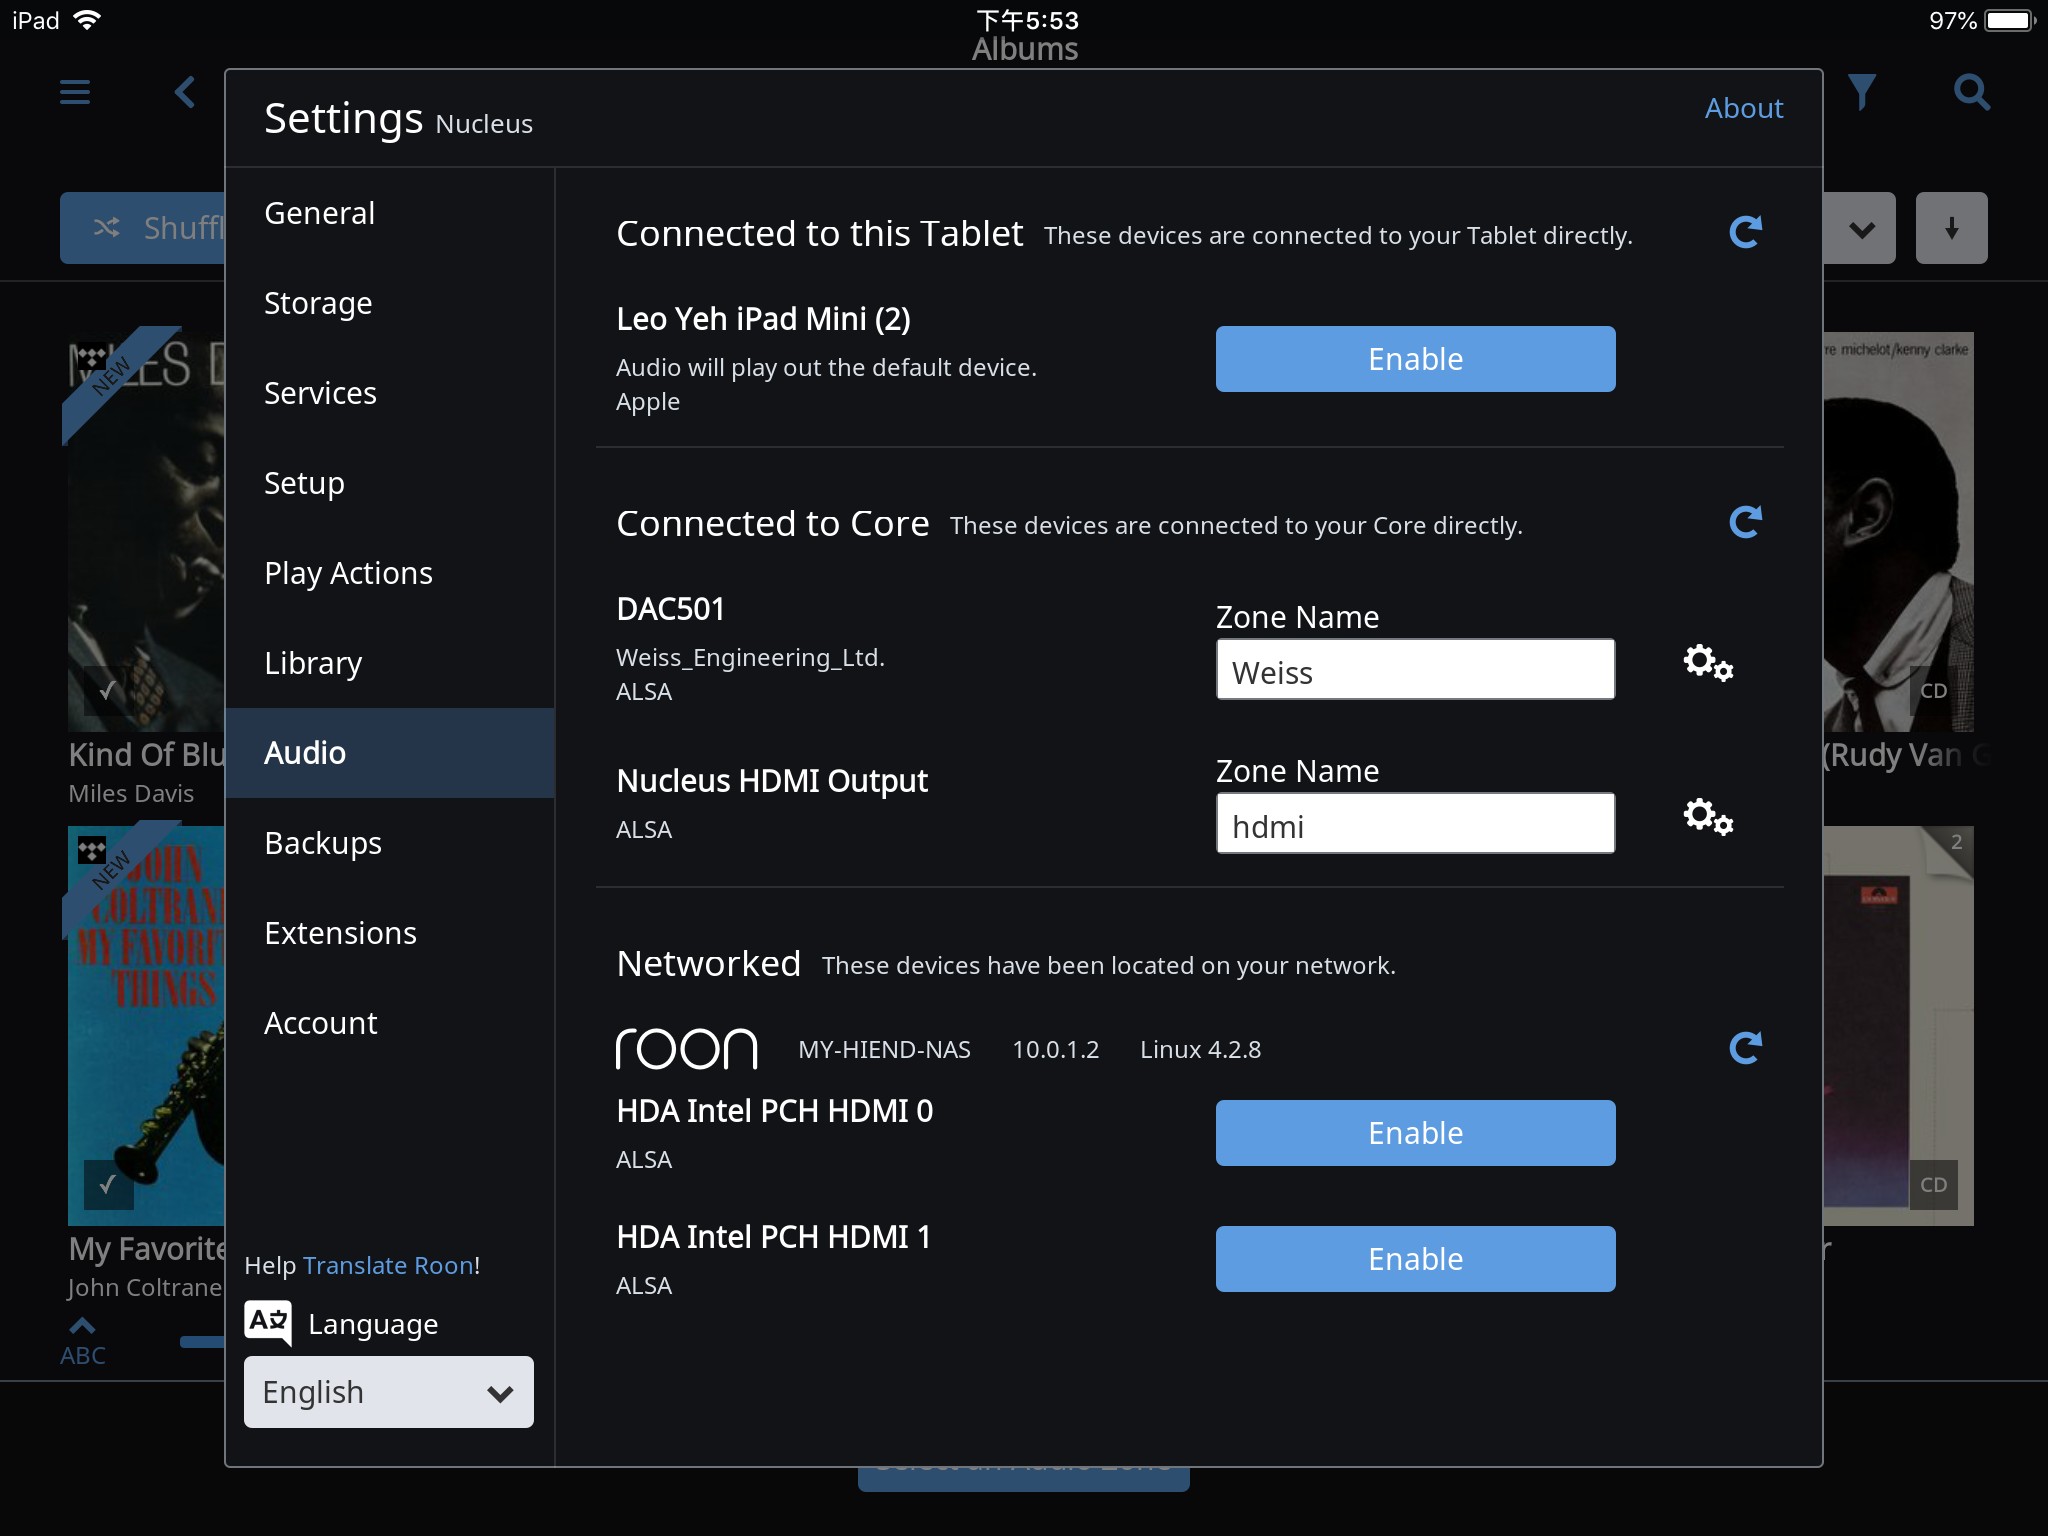Edit the Nucleus HDMI zone name field 'hdmi'

(1415, 823)
